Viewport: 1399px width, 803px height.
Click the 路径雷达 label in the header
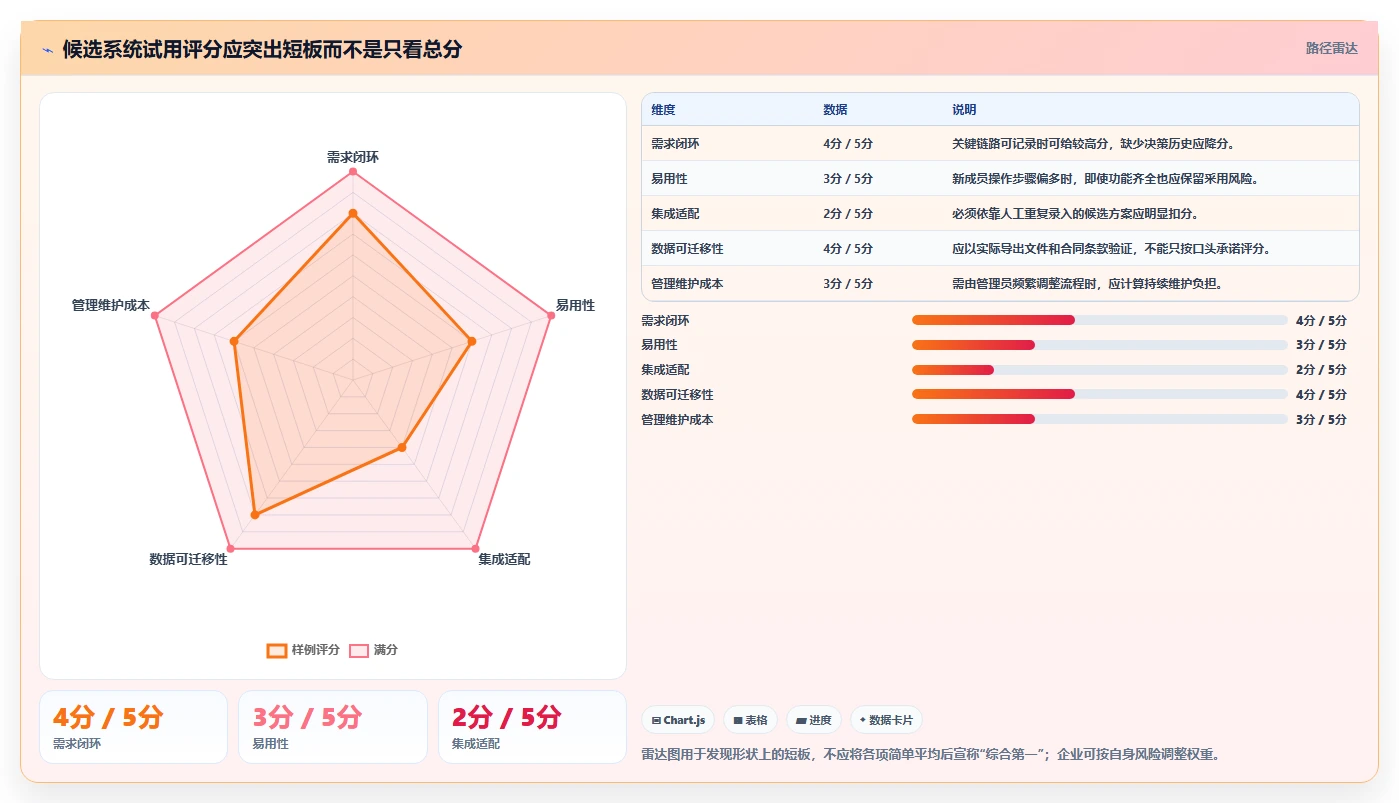(x=1331, y=48)
